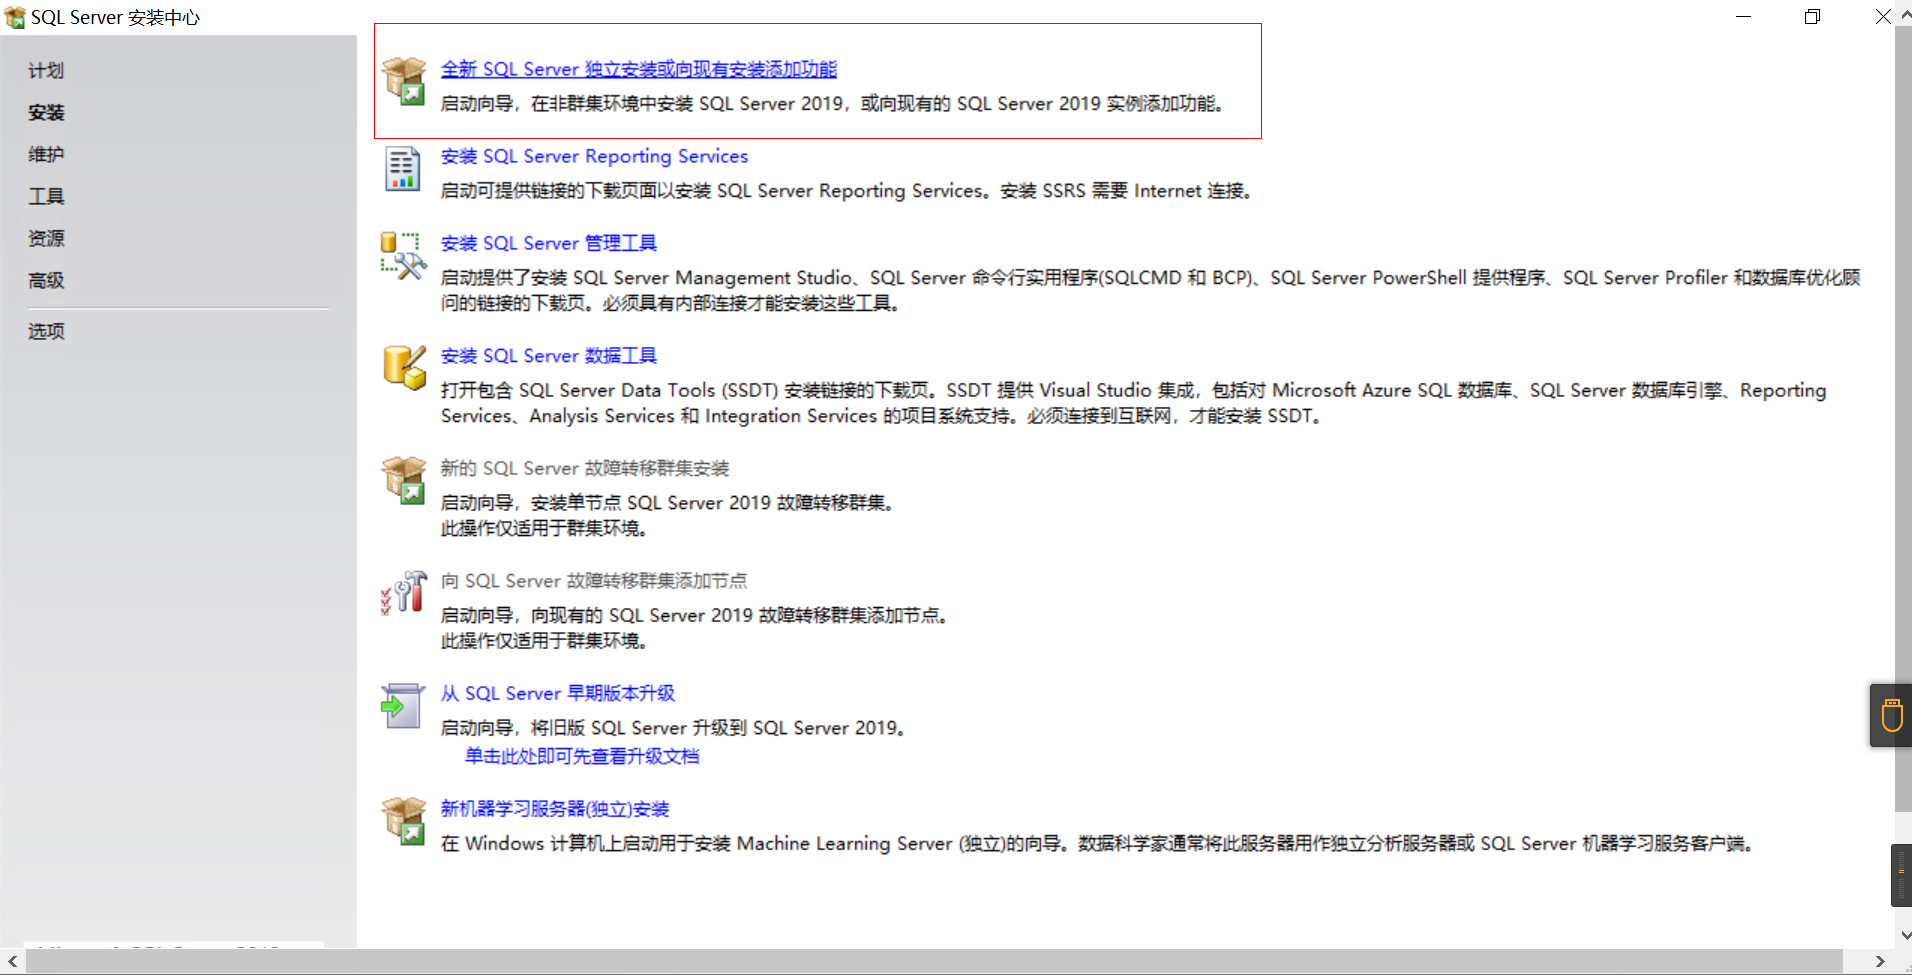Click the horizontal scrollbar left arrow
This screenshot has height=975, width=1912.
click(12, 961)
